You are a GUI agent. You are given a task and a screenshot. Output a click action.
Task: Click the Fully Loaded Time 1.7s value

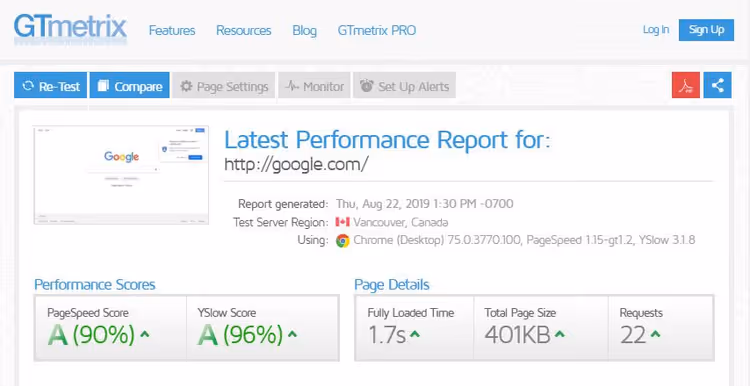pos(387,335)
